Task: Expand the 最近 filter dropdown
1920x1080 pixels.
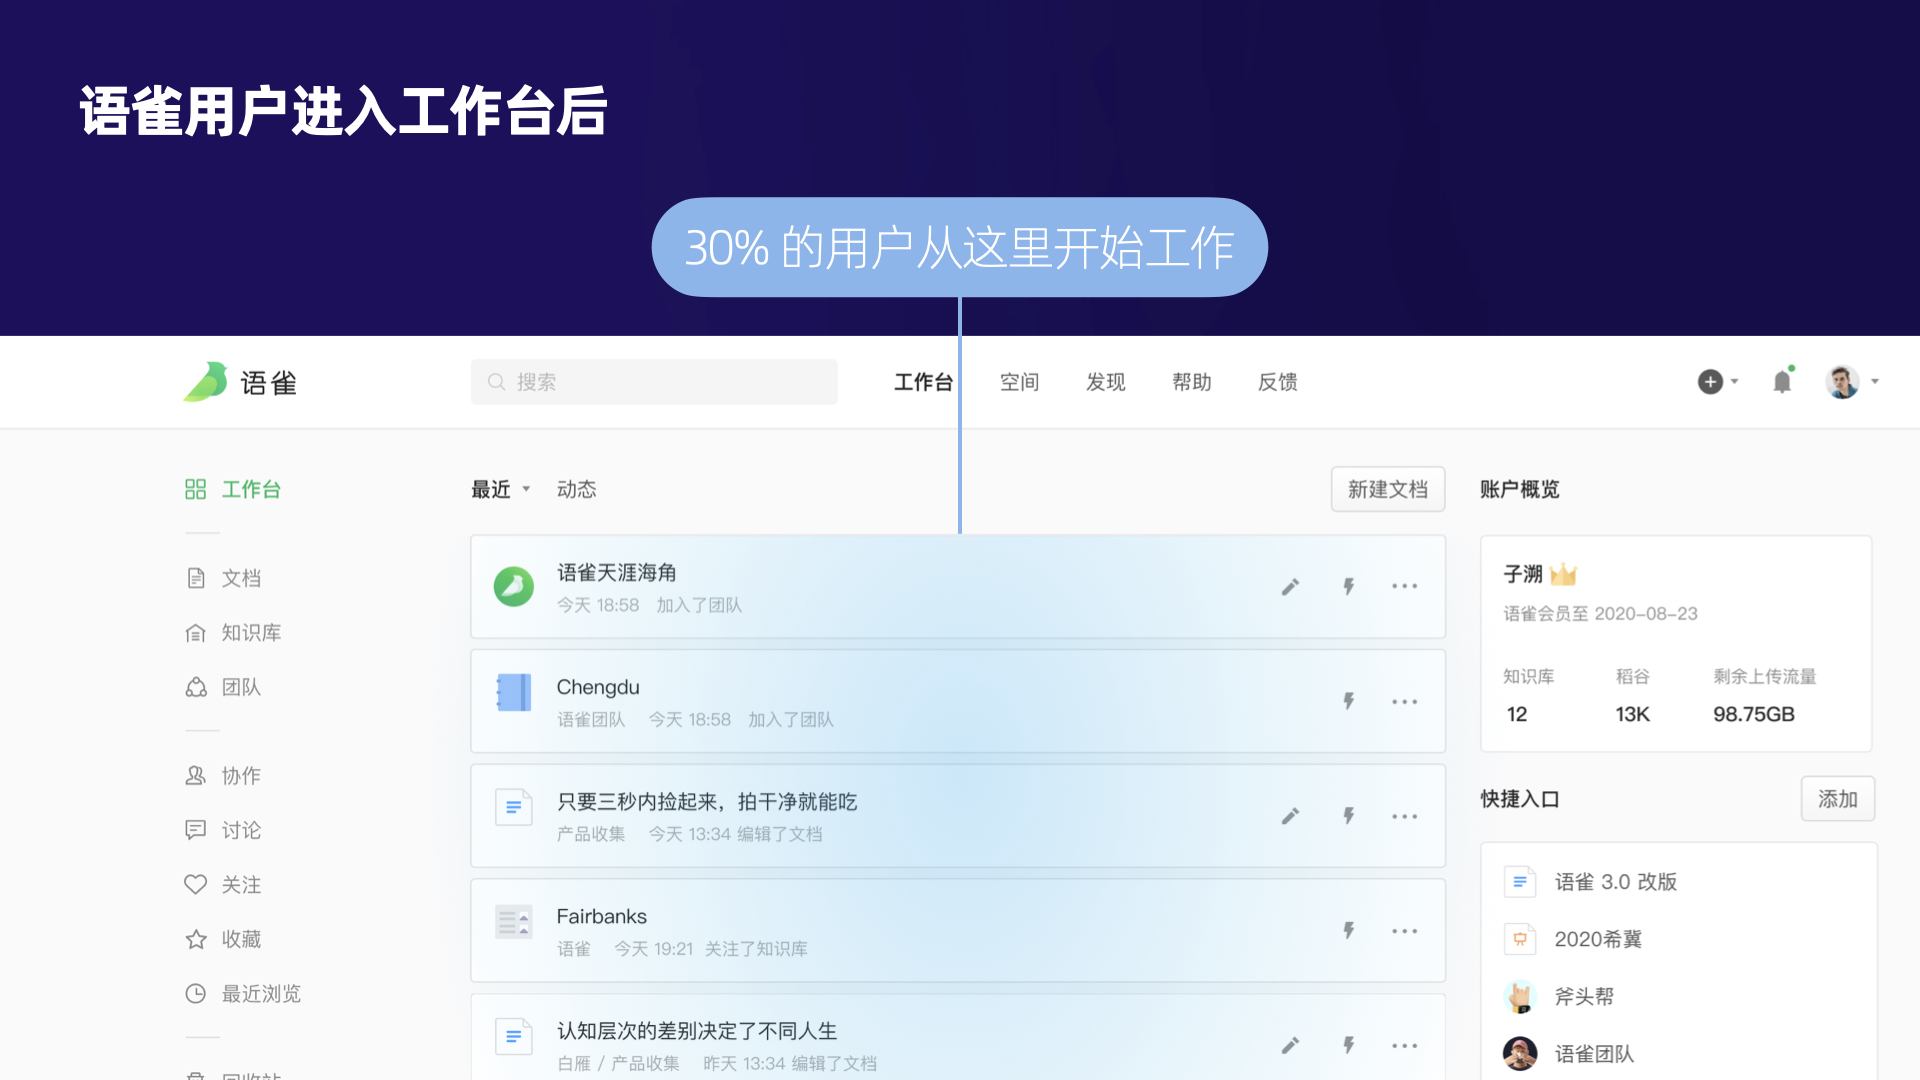Action: click(x=500, y=489)
